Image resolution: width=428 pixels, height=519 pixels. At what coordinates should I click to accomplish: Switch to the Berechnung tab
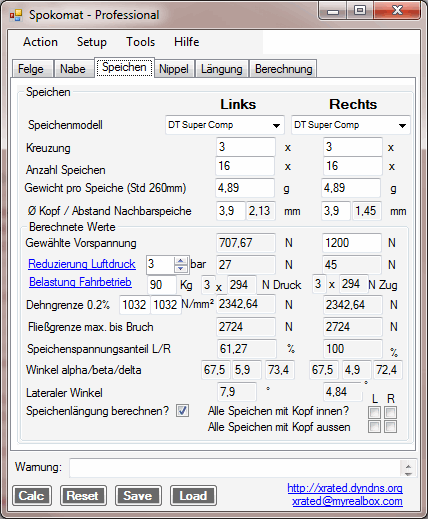pyautogui.click(x=283, y=69)
